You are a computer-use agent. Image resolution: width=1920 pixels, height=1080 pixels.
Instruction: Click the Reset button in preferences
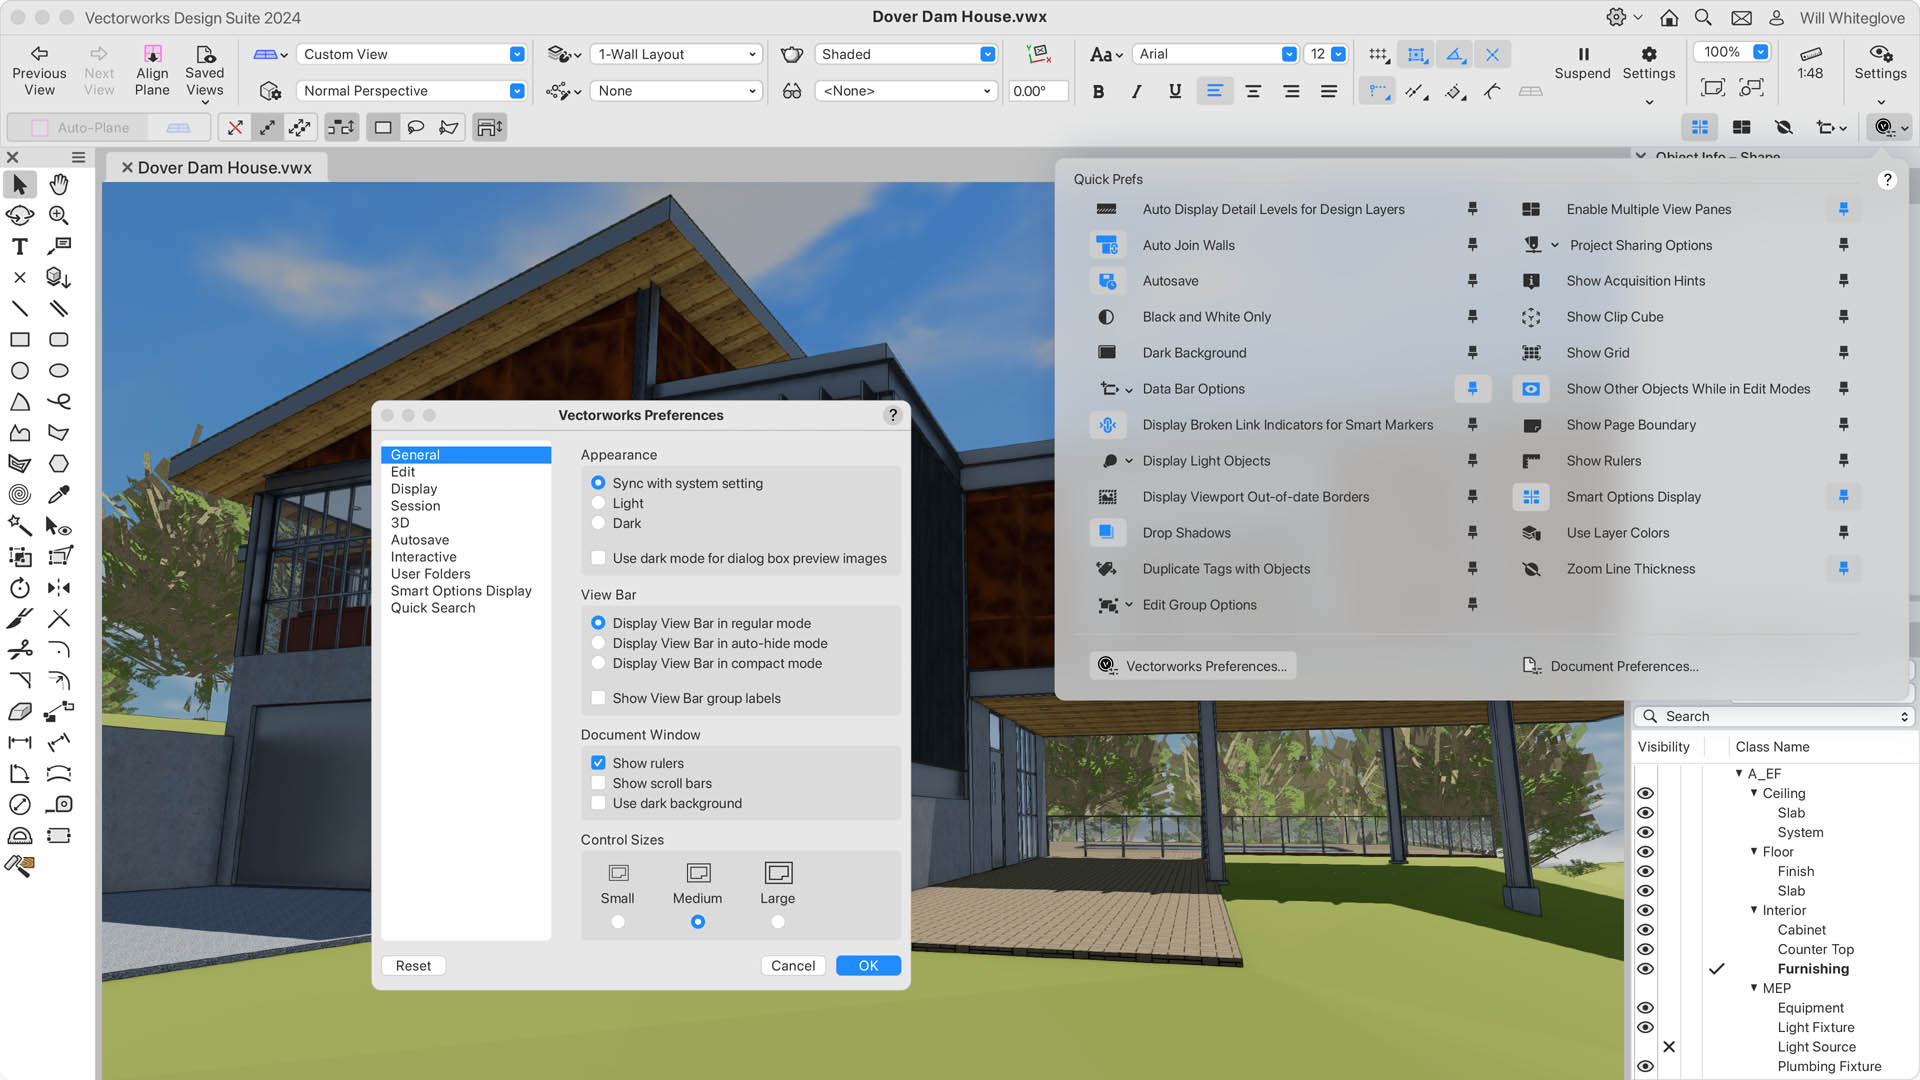(x=412, y=965)
